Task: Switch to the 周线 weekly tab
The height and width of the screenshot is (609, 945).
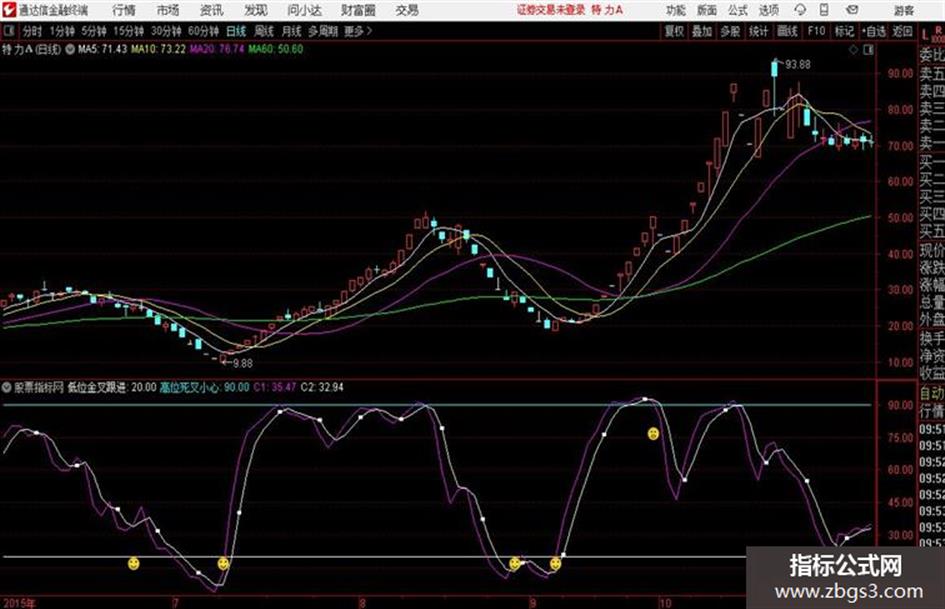Action: [264, 31]
